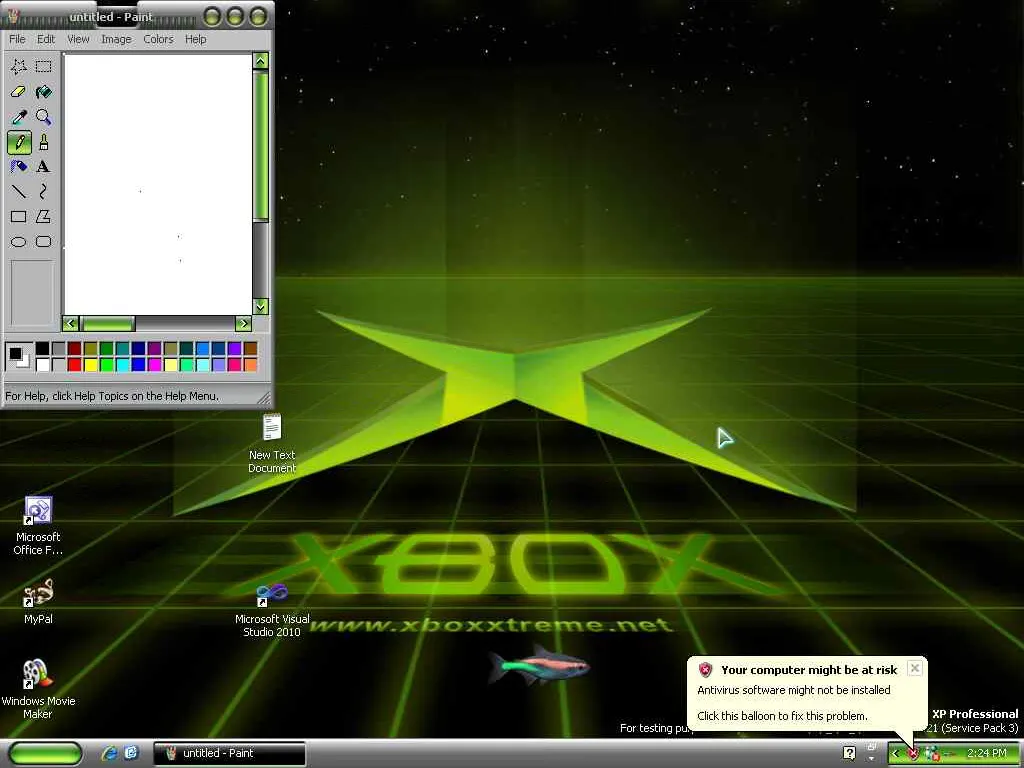The height and width of the screenshot is (768, 1024).
Task: Choose the Eraser tool
Action: (18, 91)
